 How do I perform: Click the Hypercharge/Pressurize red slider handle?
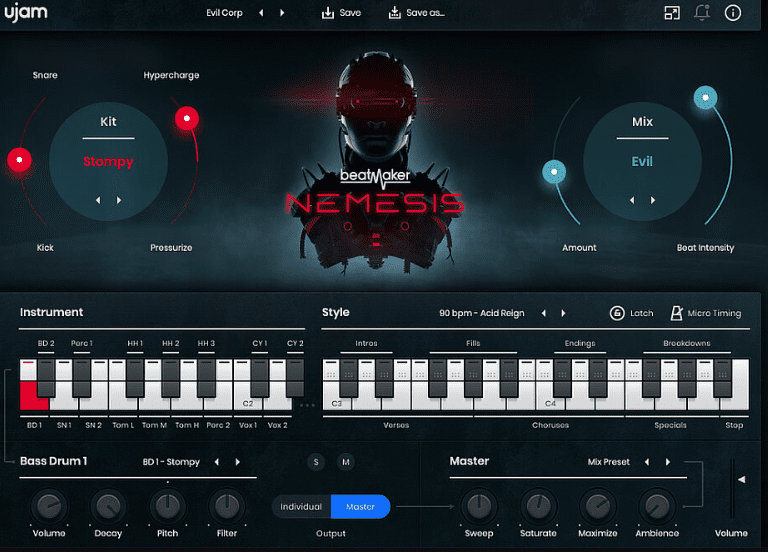[x=187, y=118]
